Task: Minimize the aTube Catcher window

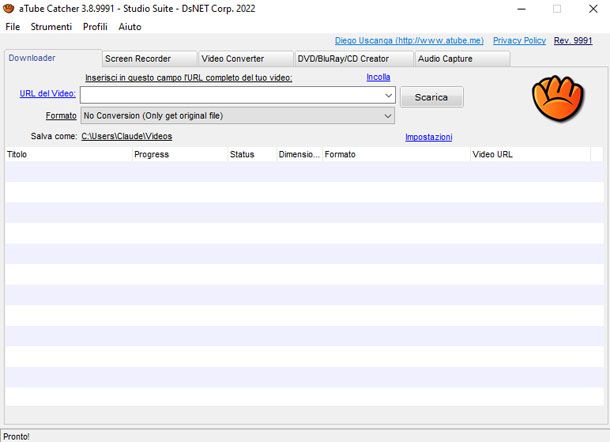Action: click(522, 9)
